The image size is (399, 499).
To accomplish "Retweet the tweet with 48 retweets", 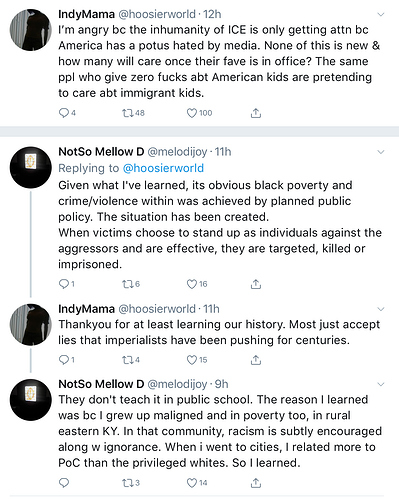I will click(x=127, y=113).
